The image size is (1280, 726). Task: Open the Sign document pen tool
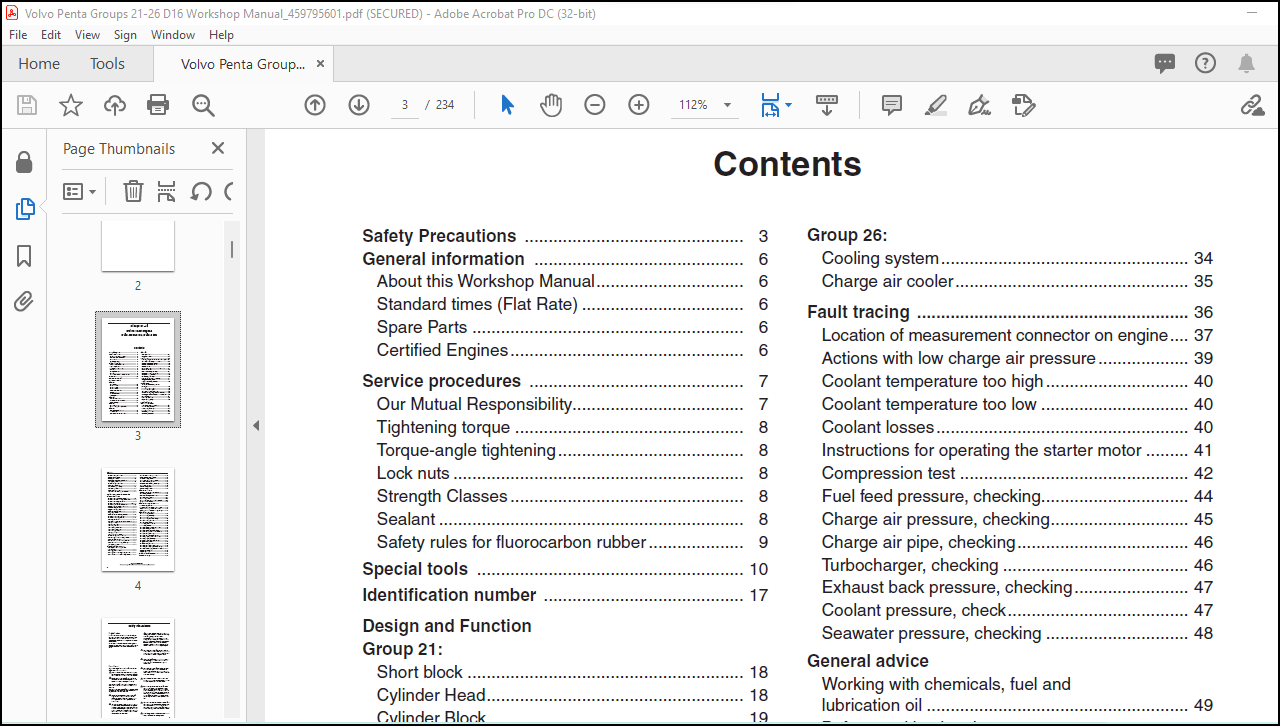980,105
